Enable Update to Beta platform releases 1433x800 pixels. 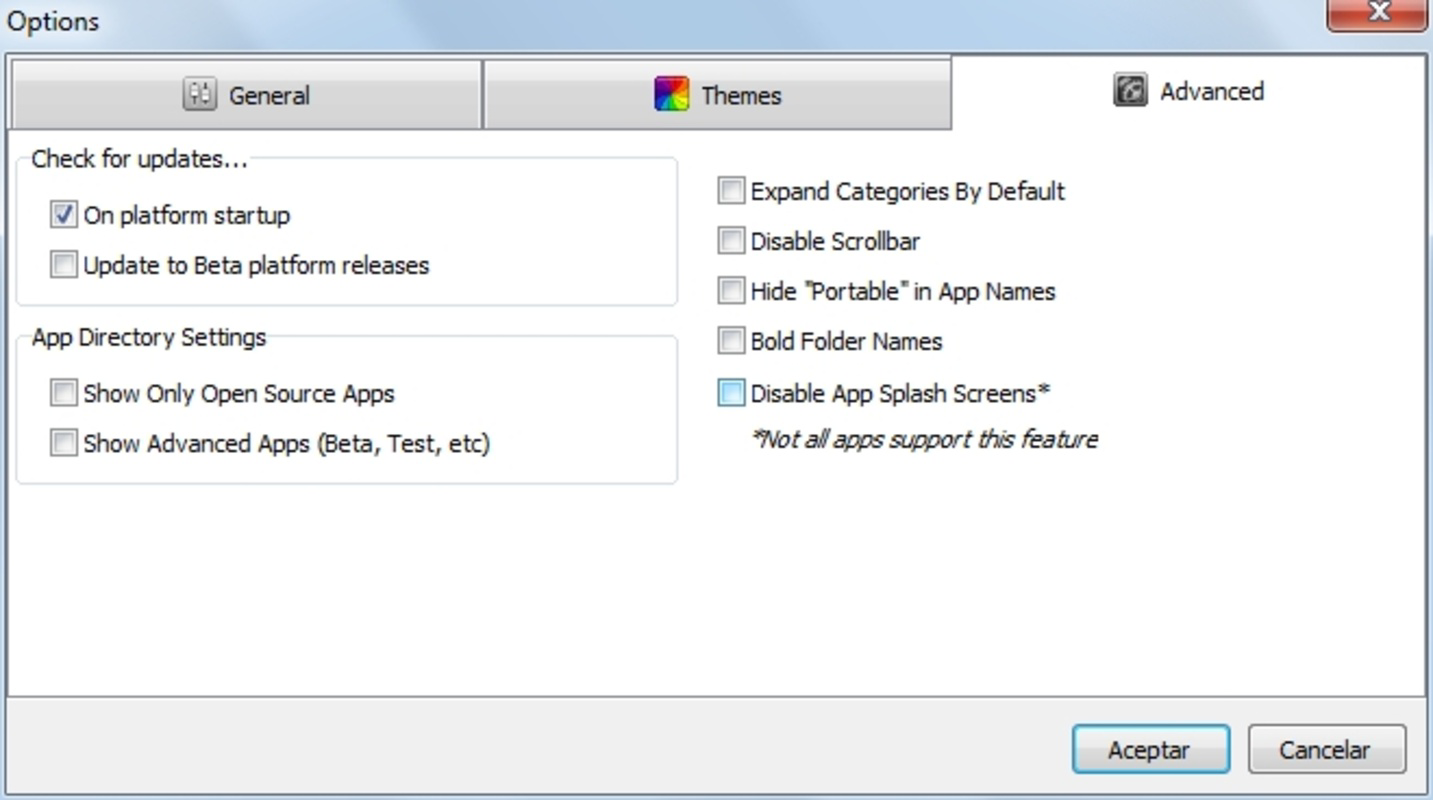pos(64,265)
